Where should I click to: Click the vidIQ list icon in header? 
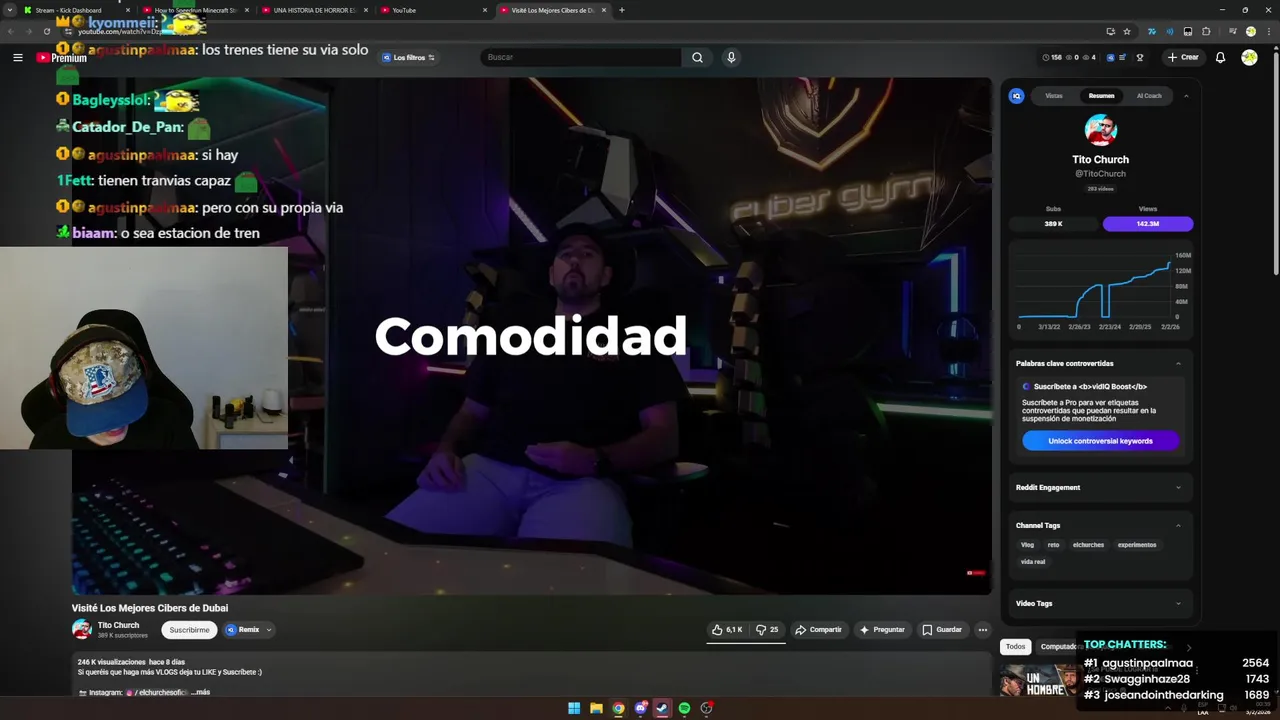pos(1123,58)
